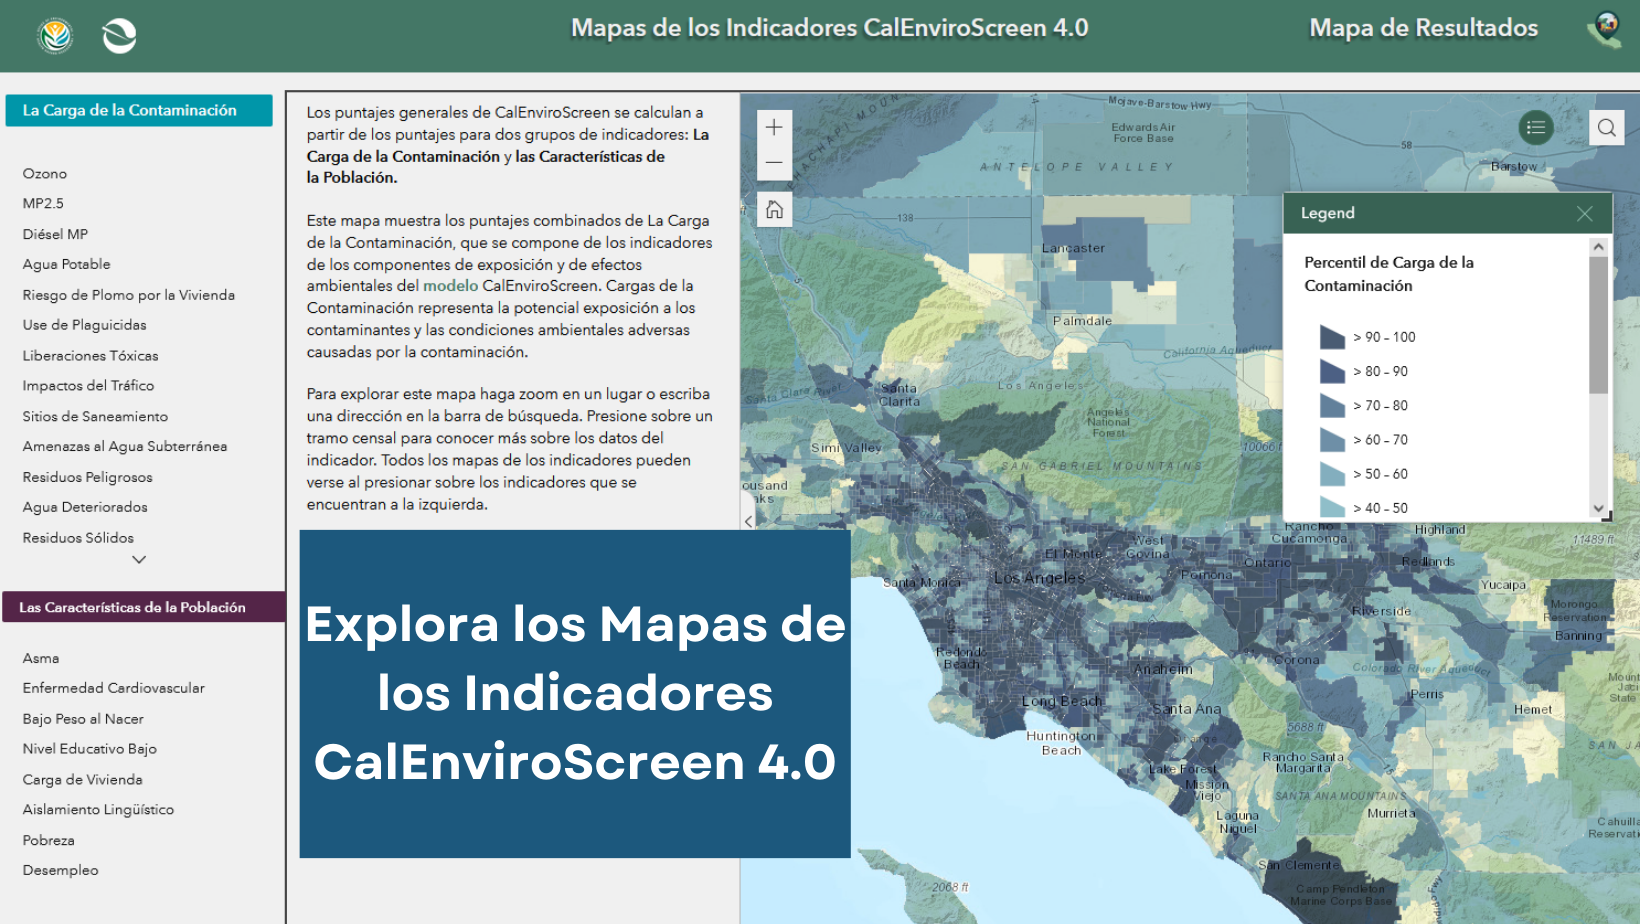The width and height of the screenshot is (1640, 924).
Task: Toggle the legend list button
Action: point(1536,127)
